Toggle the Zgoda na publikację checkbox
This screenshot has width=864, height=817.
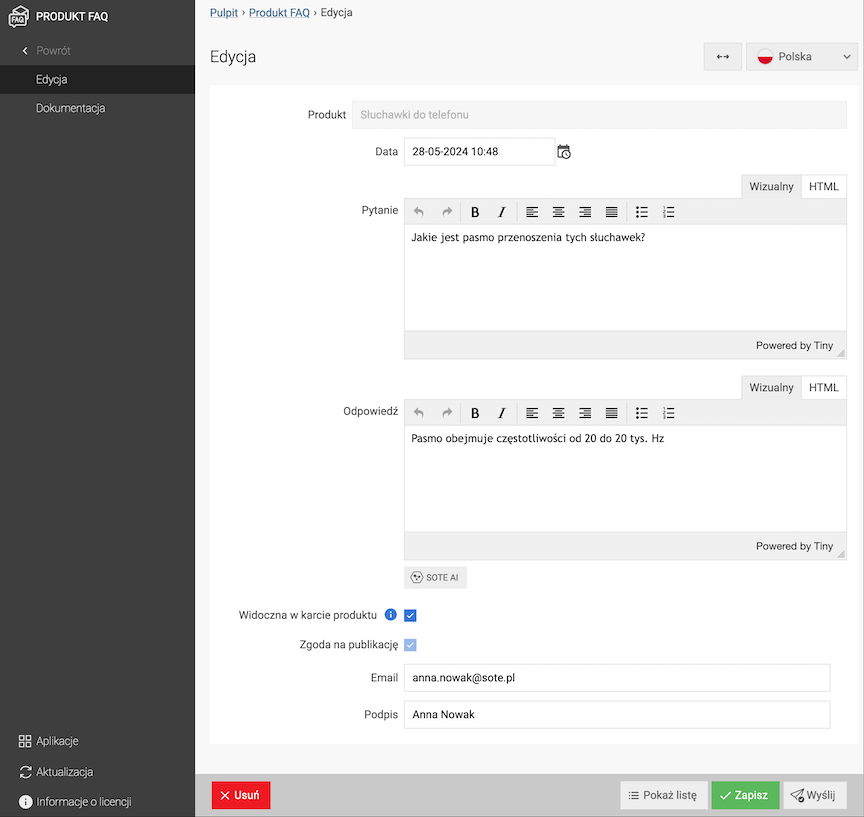pos(410,644)
